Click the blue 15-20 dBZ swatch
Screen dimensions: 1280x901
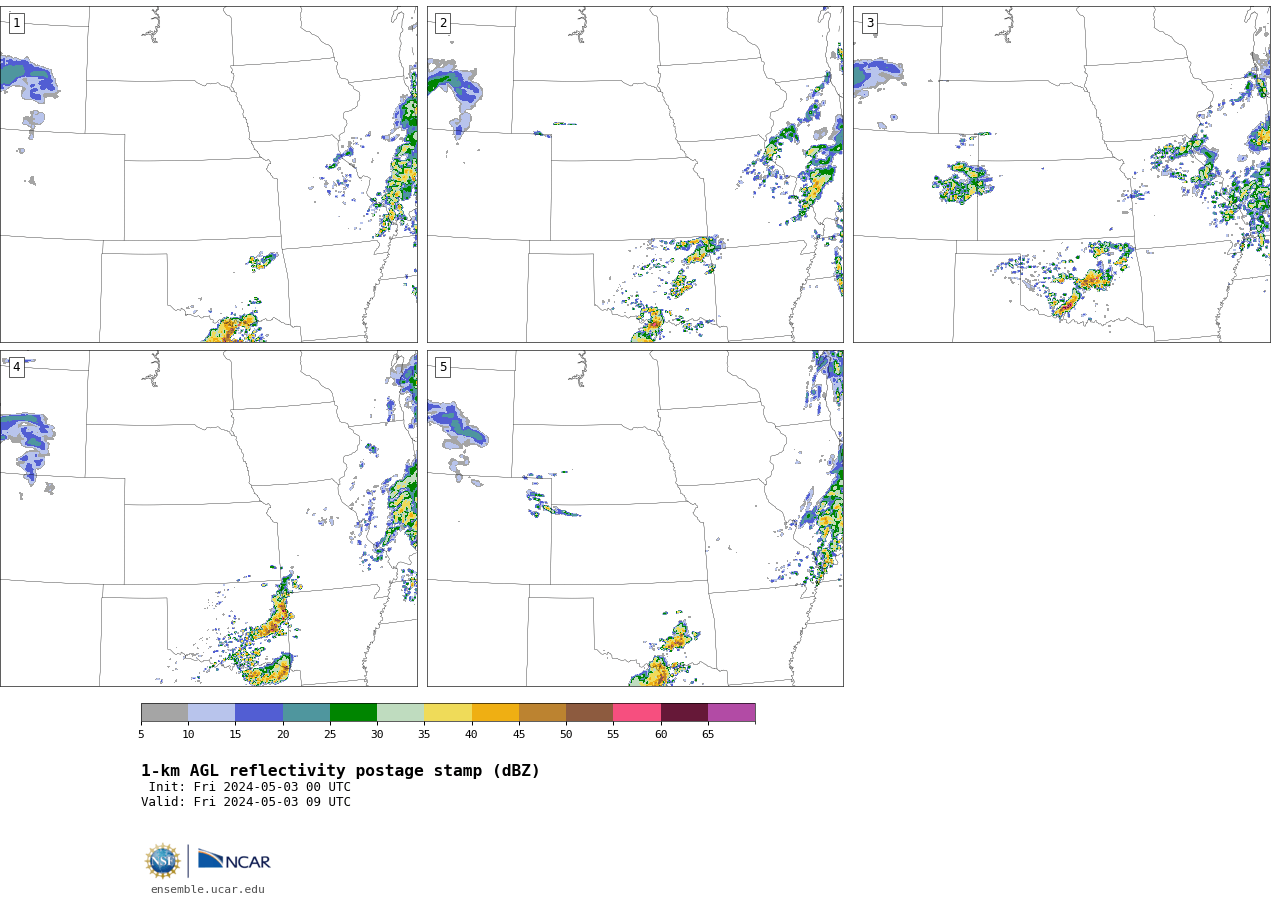point(259,712)
